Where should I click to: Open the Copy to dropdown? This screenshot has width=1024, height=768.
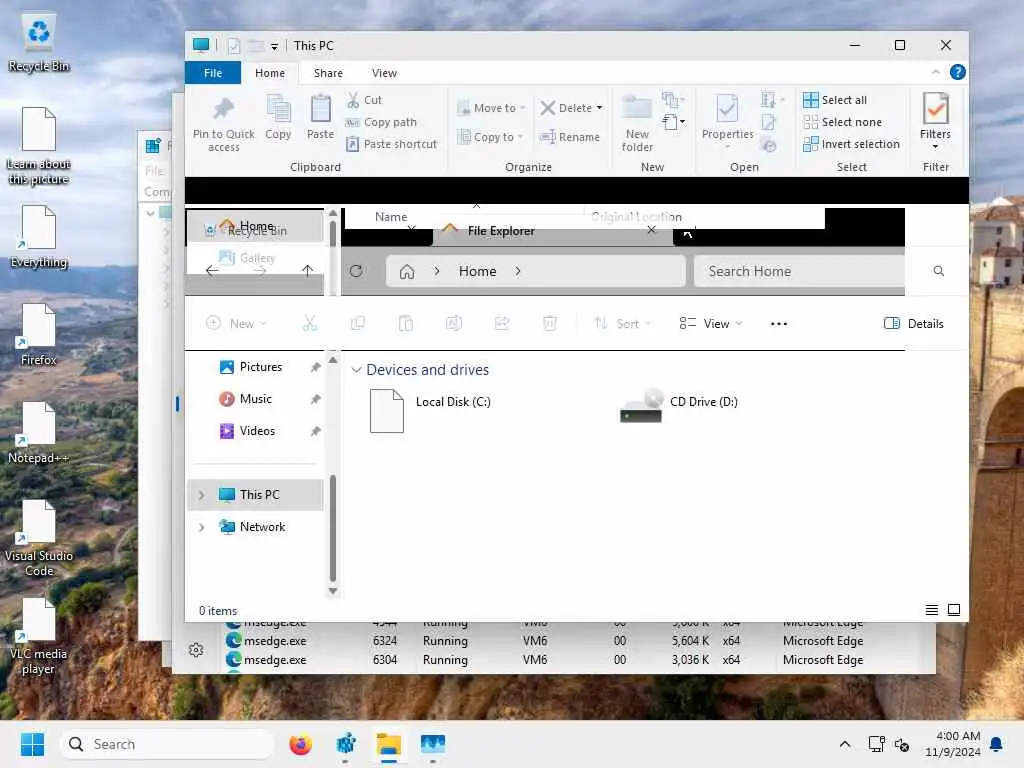(490, 137)
